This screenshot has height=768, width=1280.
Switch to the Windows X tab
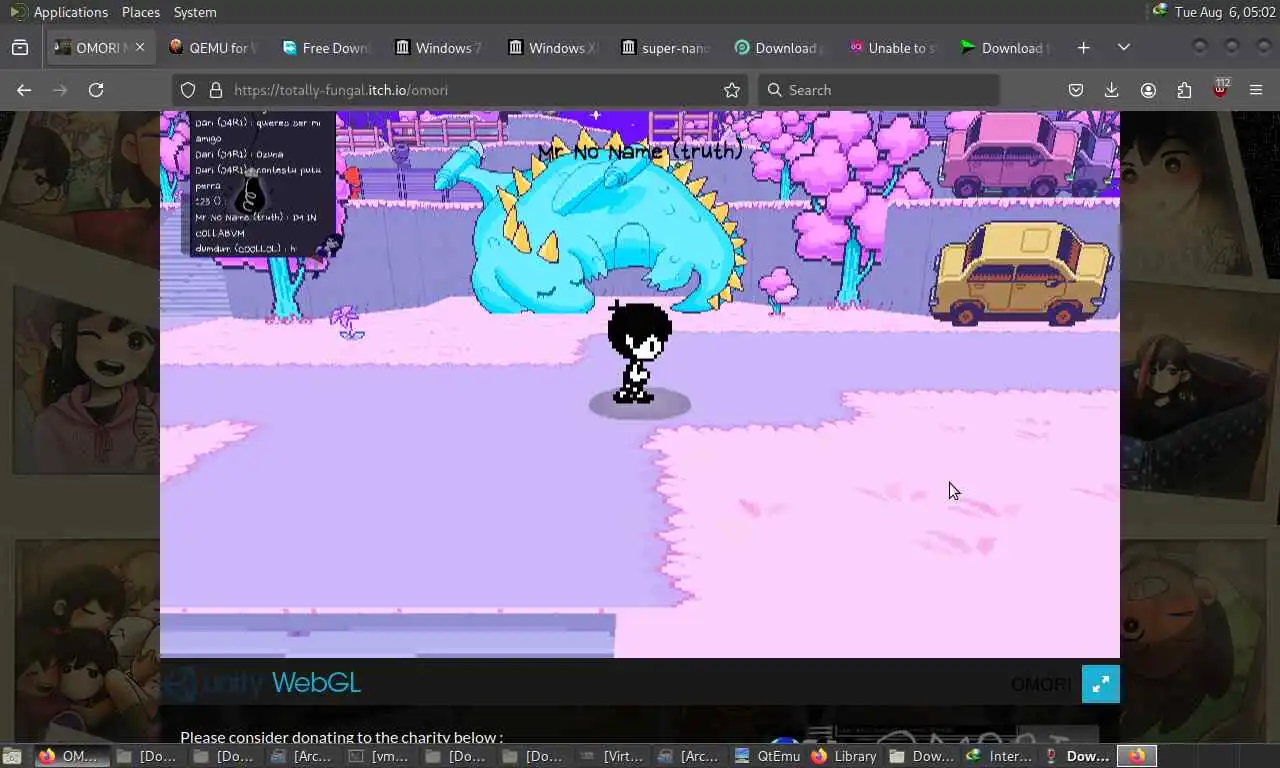coord(552,47)
